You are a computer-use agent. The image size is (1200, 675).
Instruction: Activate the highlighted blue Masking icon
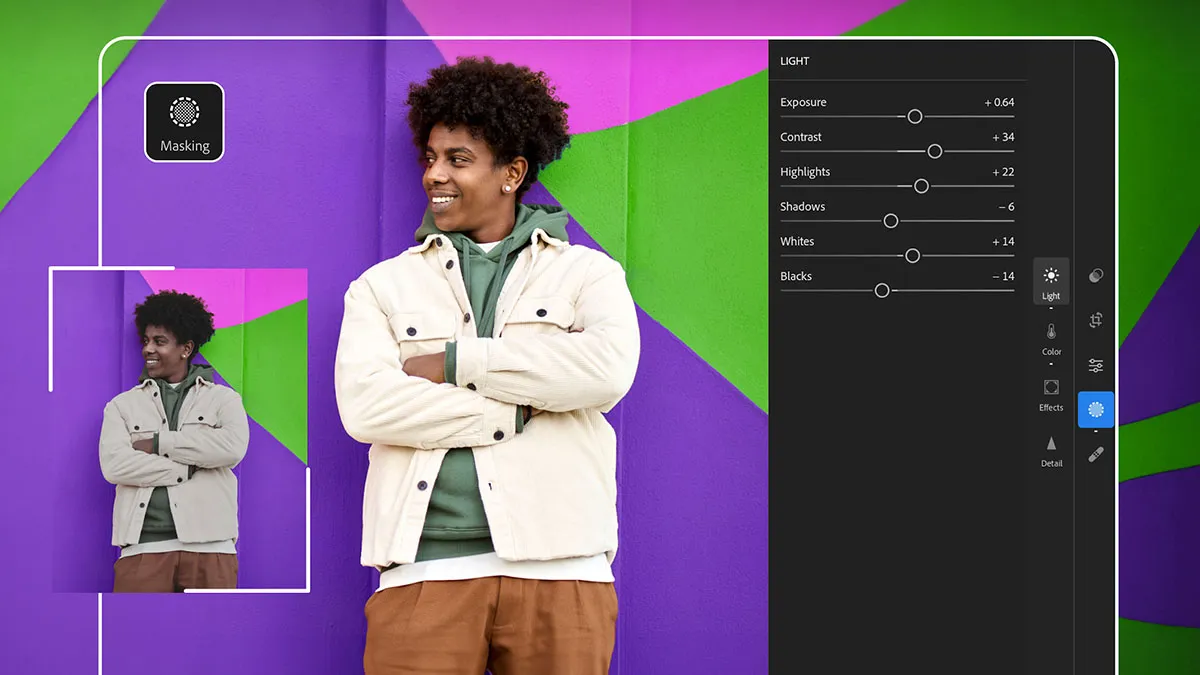coord(1096,410)
